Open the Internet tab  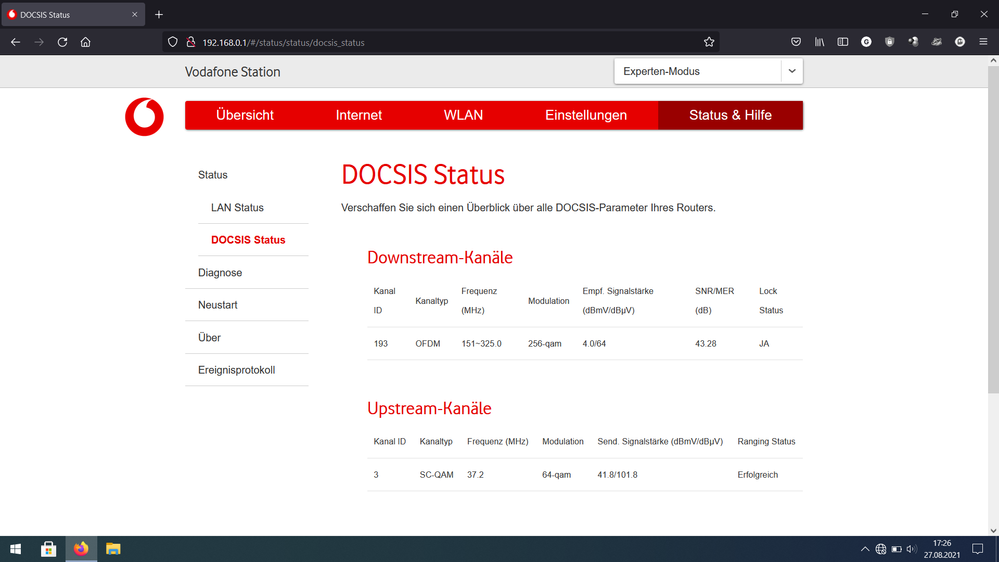click(x=359, y=115)
